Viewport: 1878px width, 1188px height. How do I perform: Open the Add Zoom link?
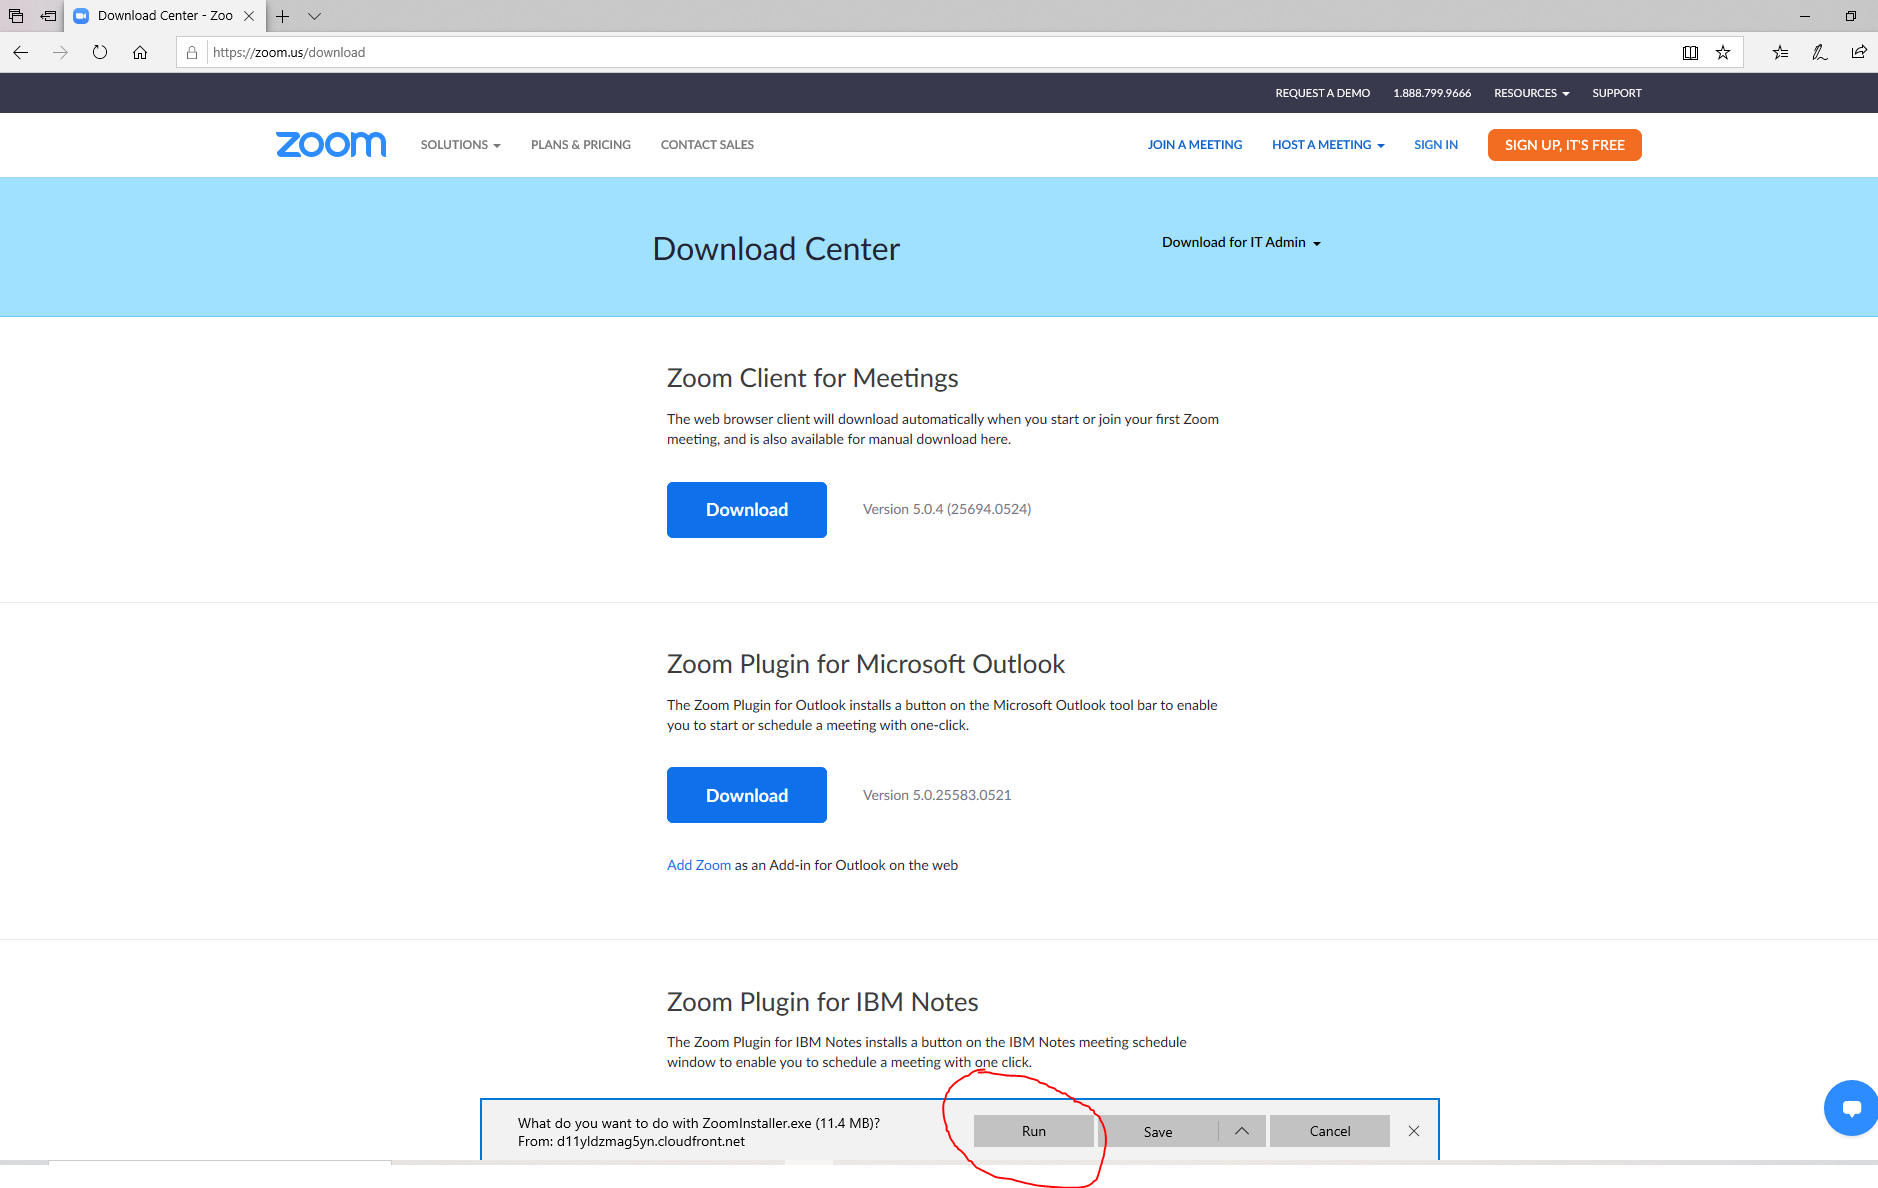(x=699, y=865)
